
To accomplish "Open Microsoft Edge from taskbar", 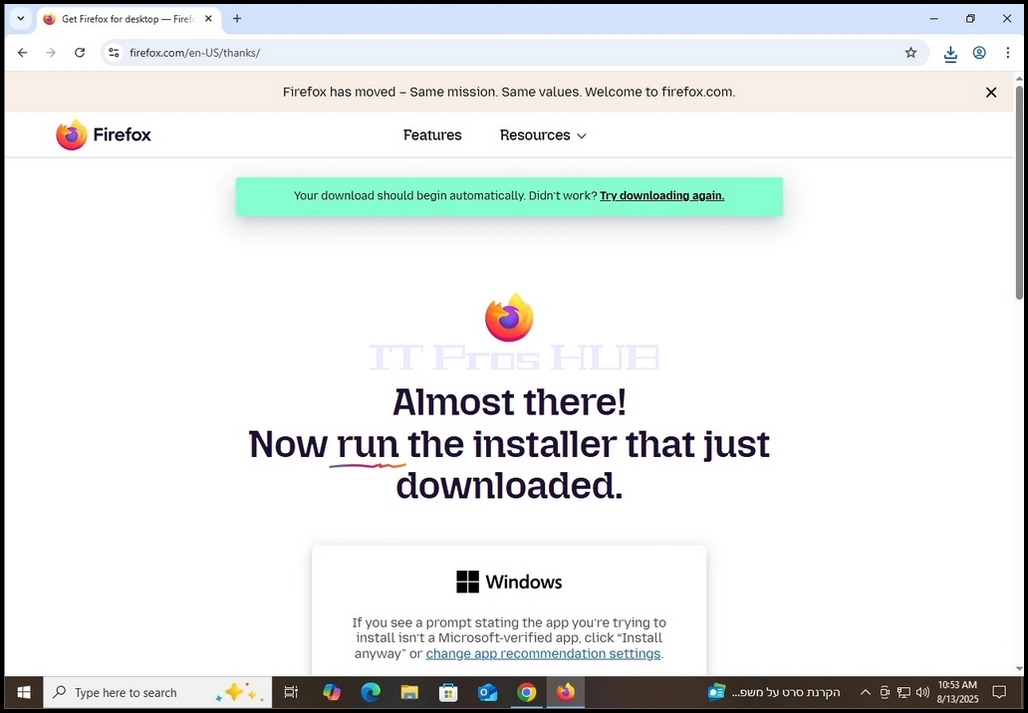I will [x=371, y=692].
